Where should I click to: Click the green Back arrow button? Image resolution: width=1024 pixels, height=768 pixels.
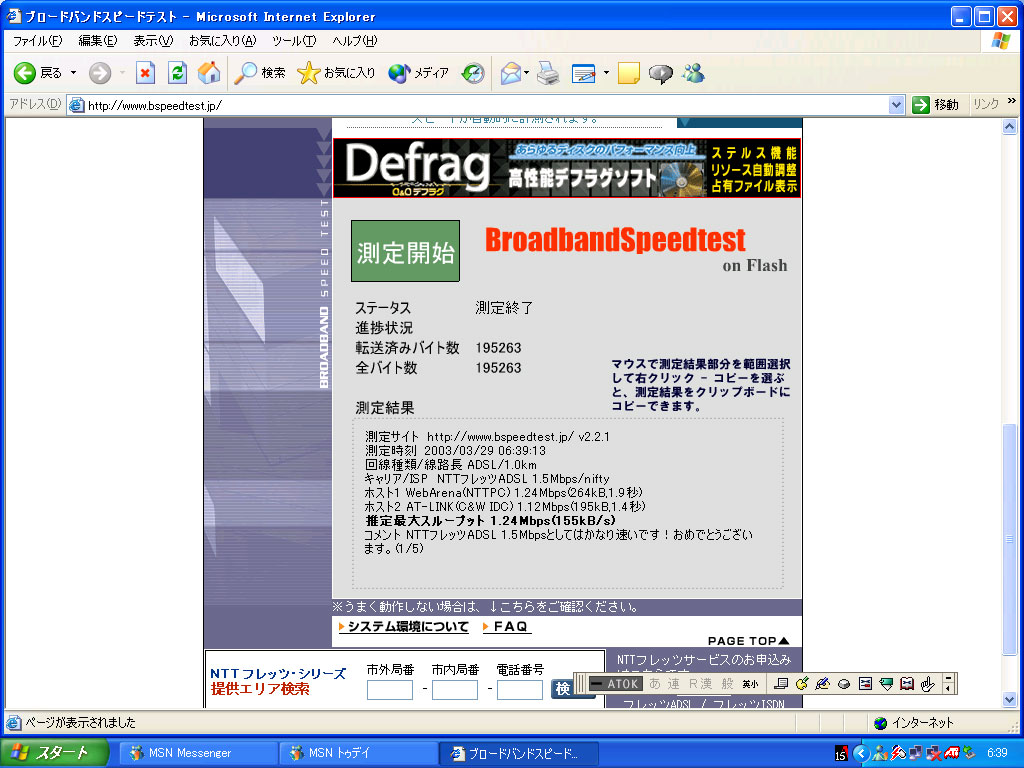[x=25, y=72]
